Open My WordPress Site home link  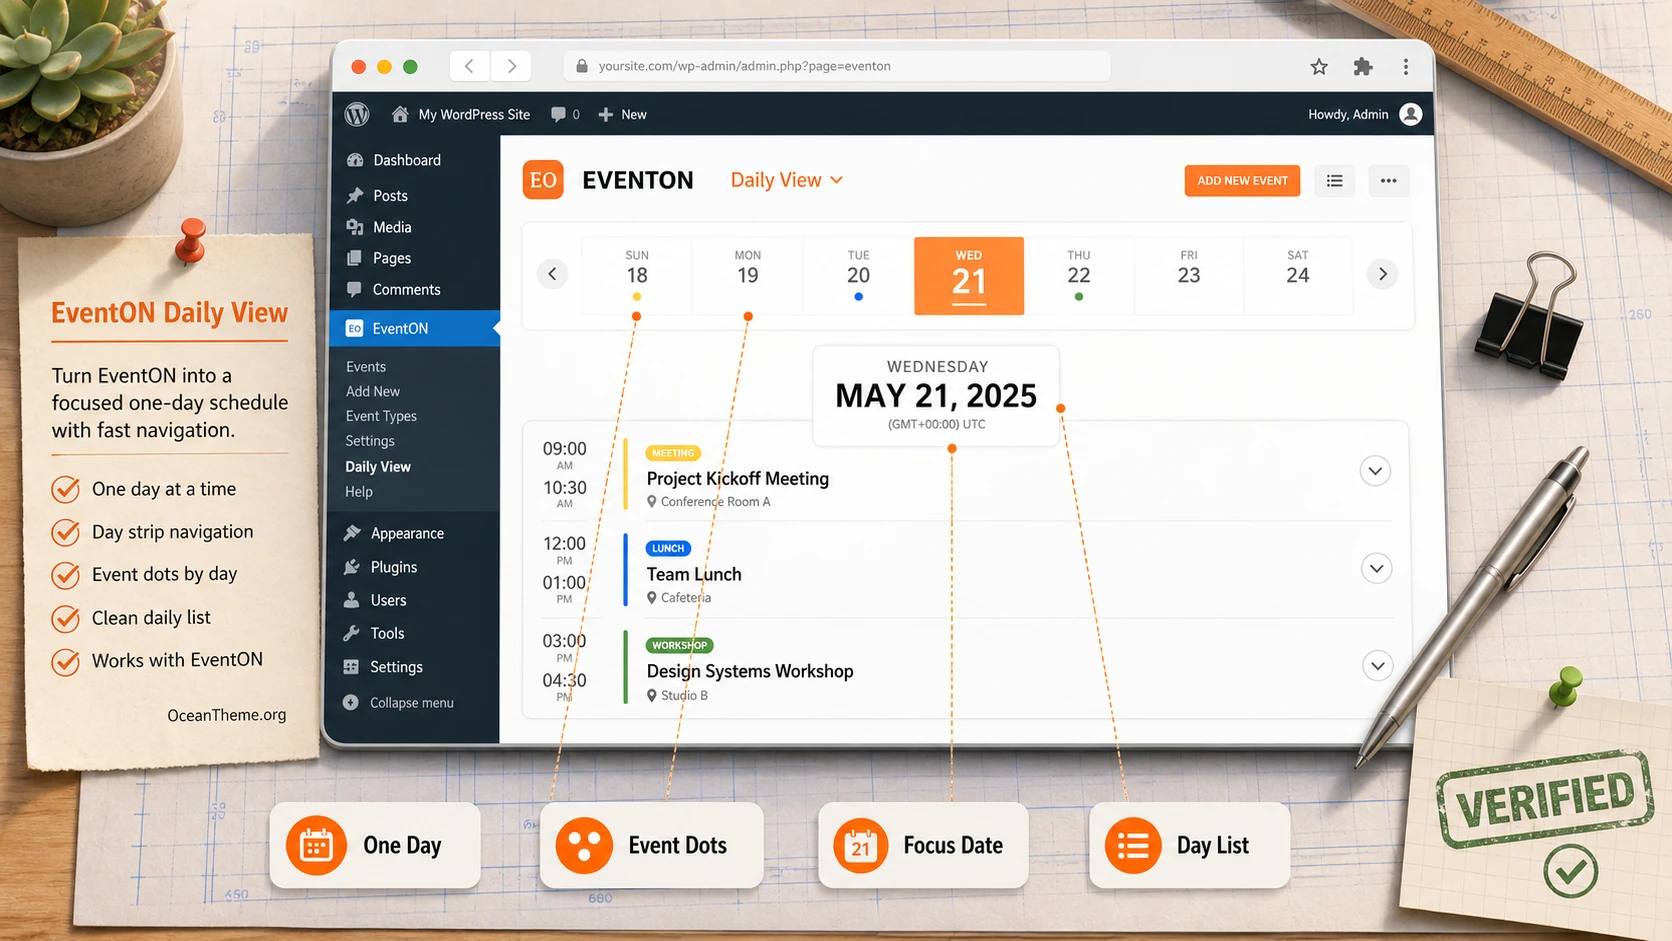pos(461,114)
